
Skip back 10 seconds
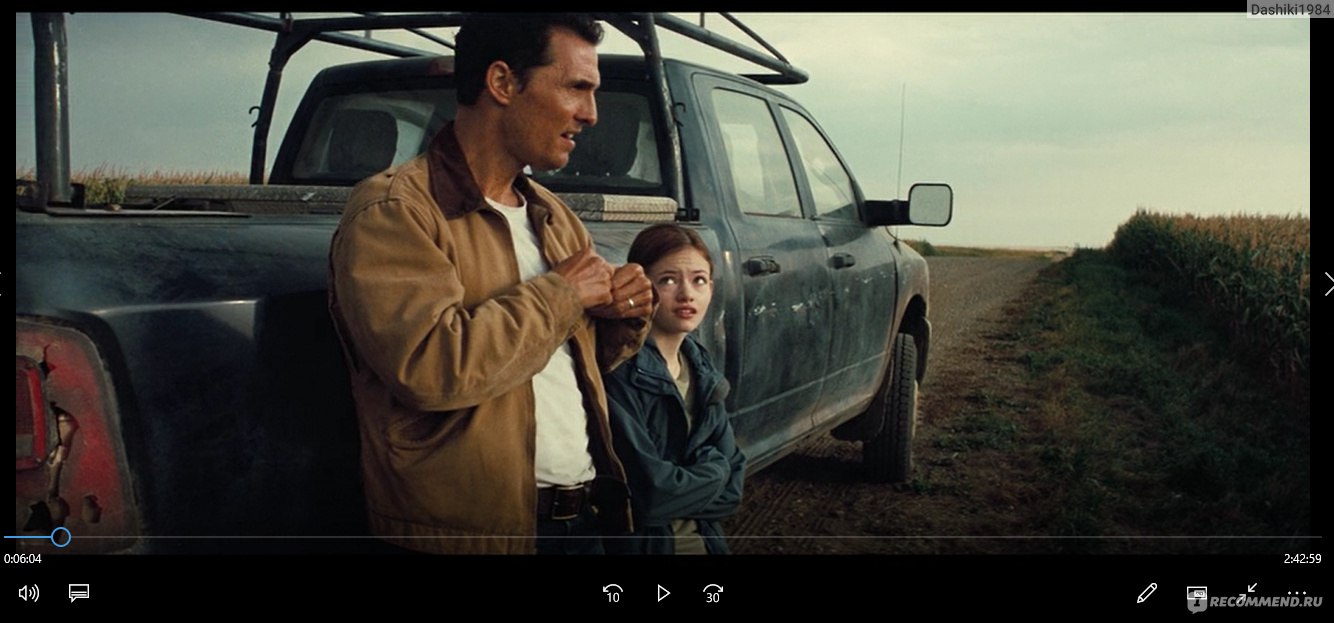(613, 593)
